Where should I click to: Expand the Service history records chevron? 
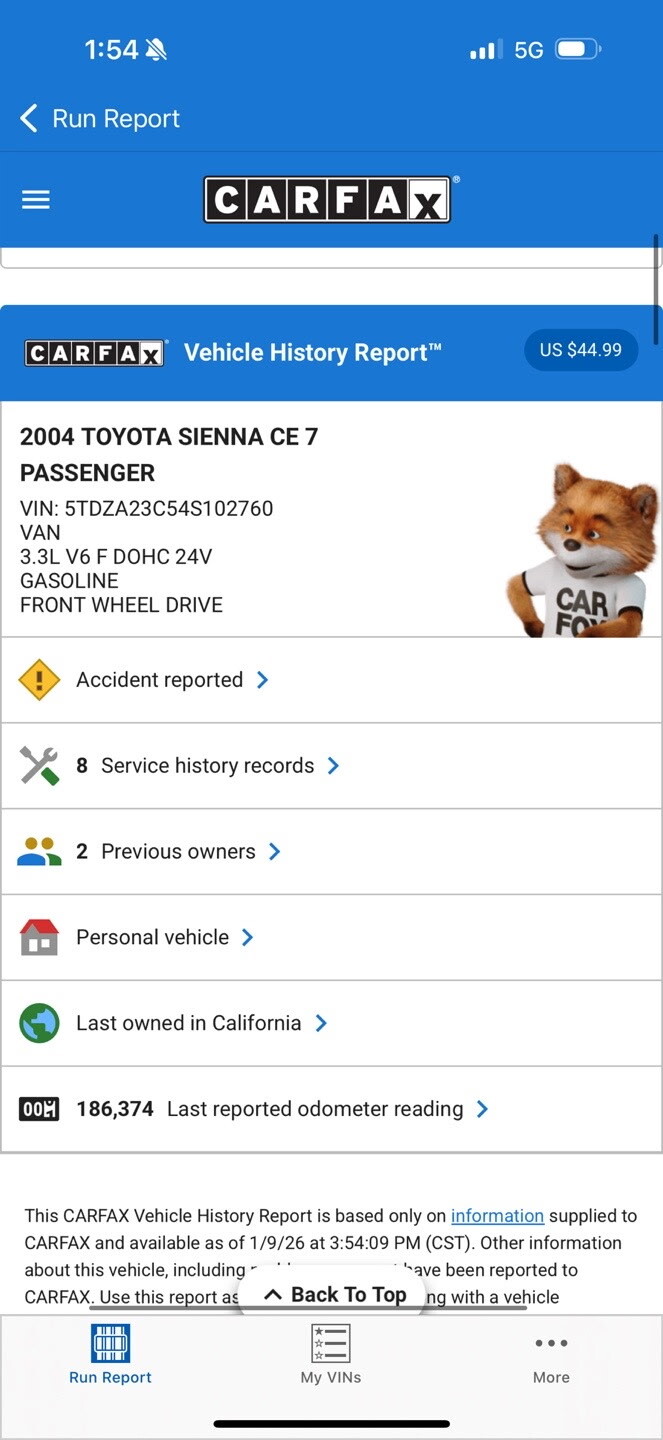(334, 766)
